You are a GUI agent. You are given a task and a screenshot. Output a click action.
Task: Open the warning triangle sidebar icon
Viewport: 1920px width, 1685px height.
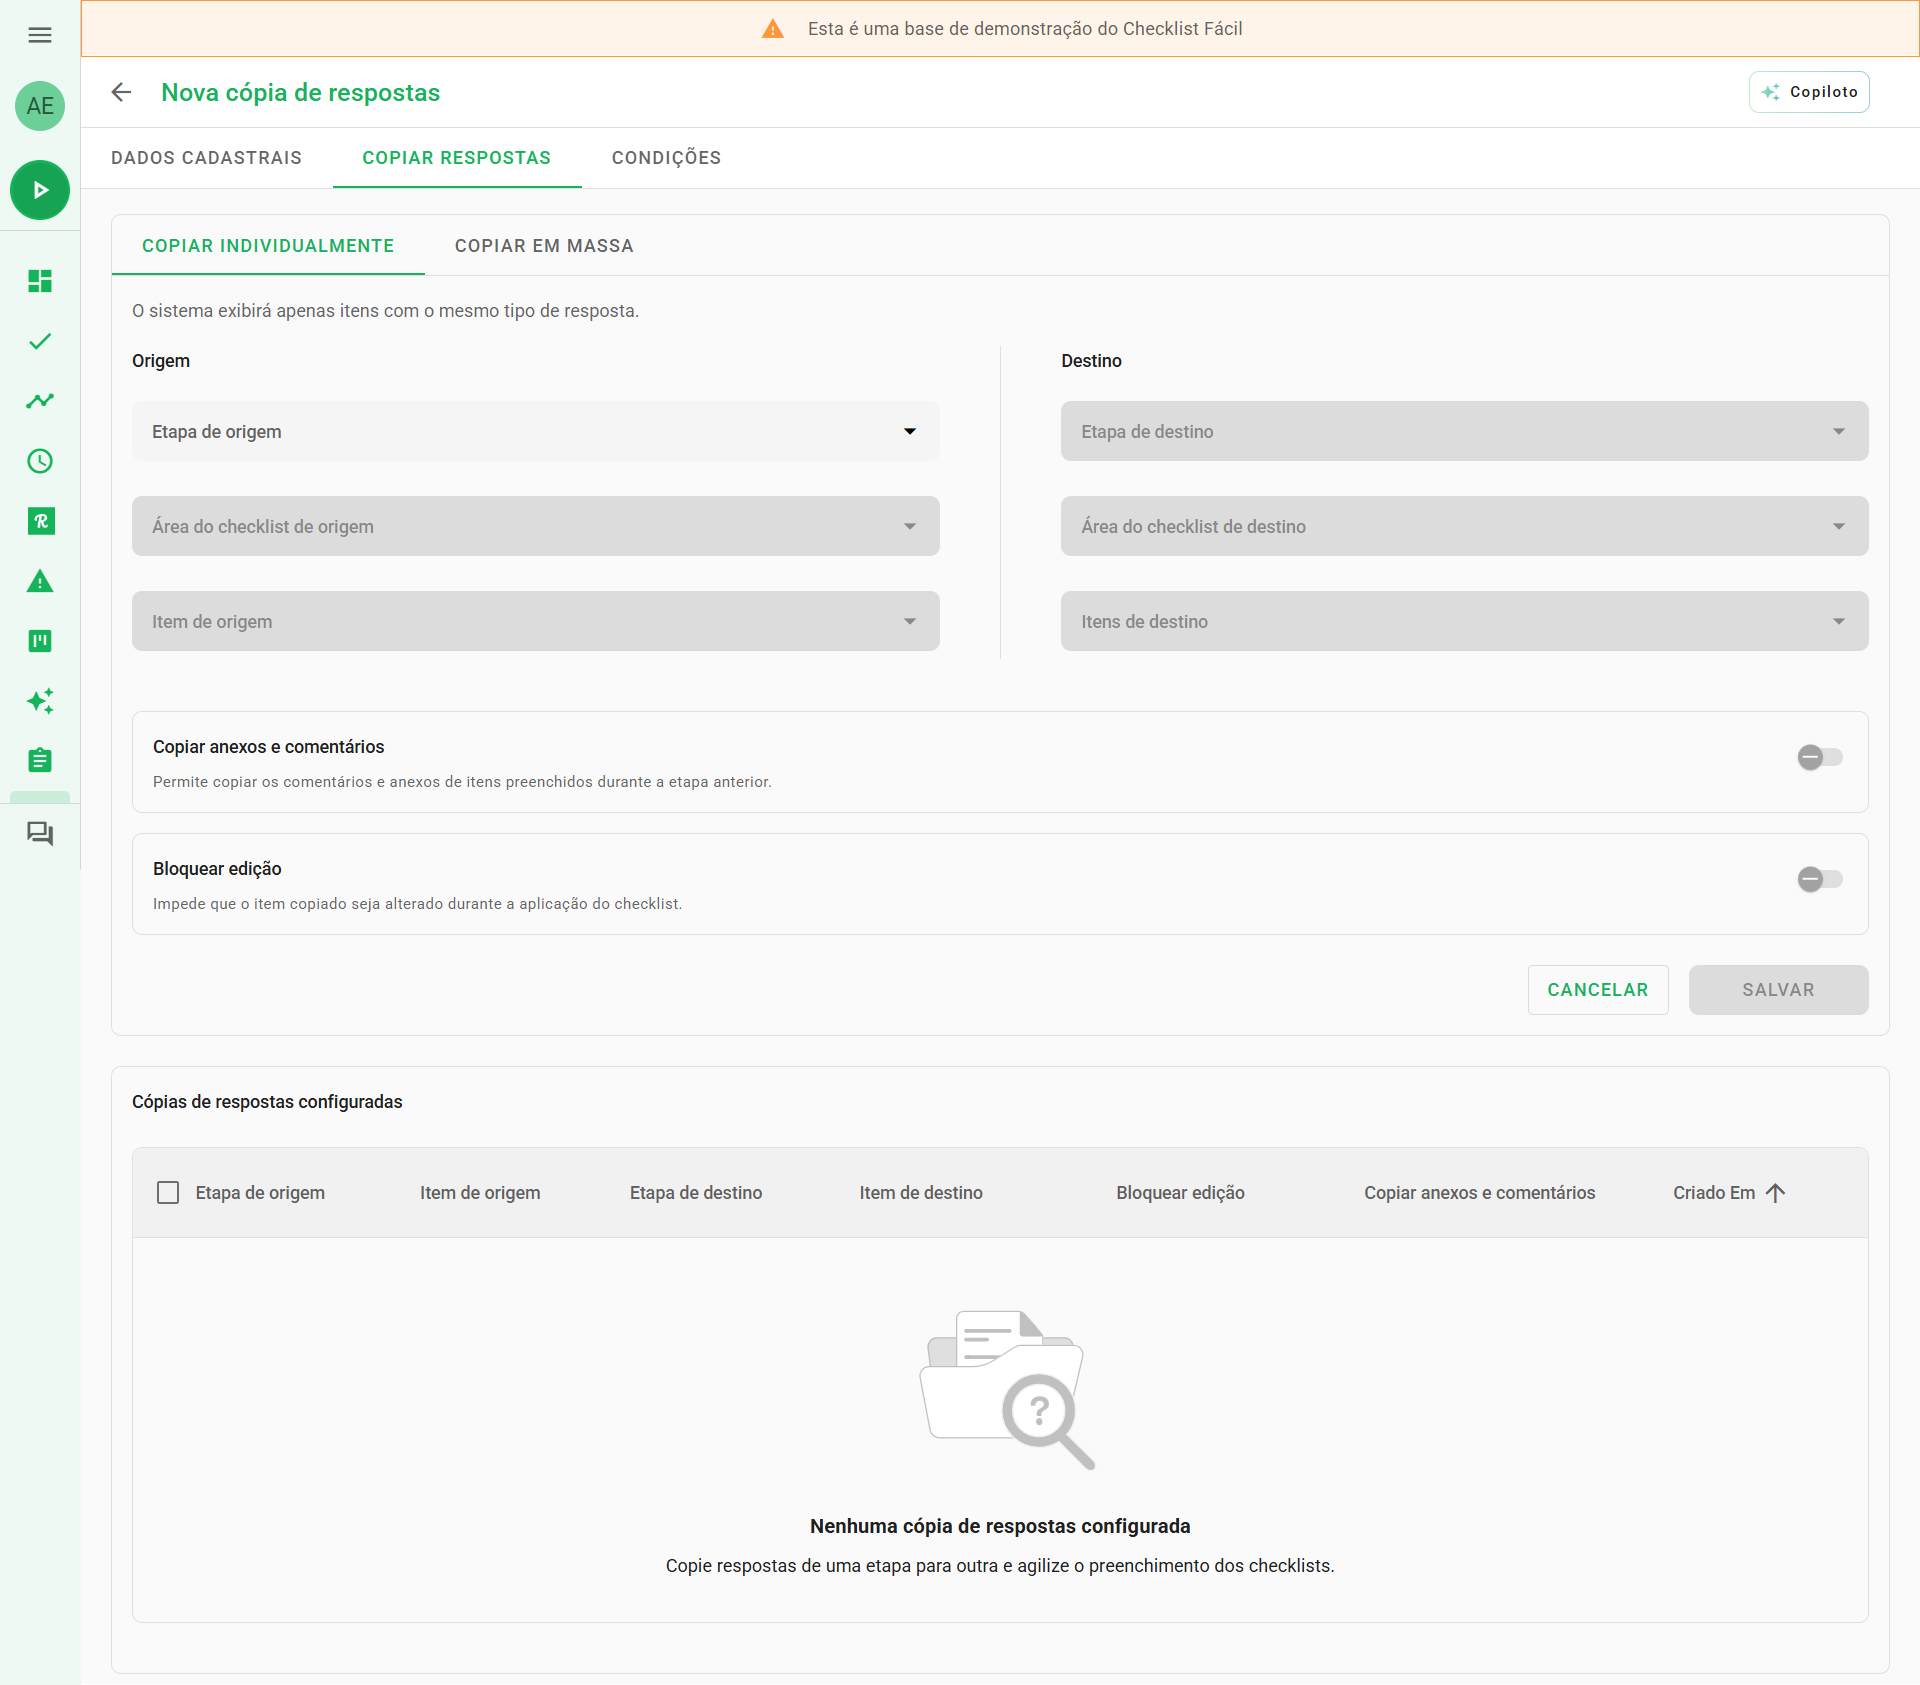point(40,581)
